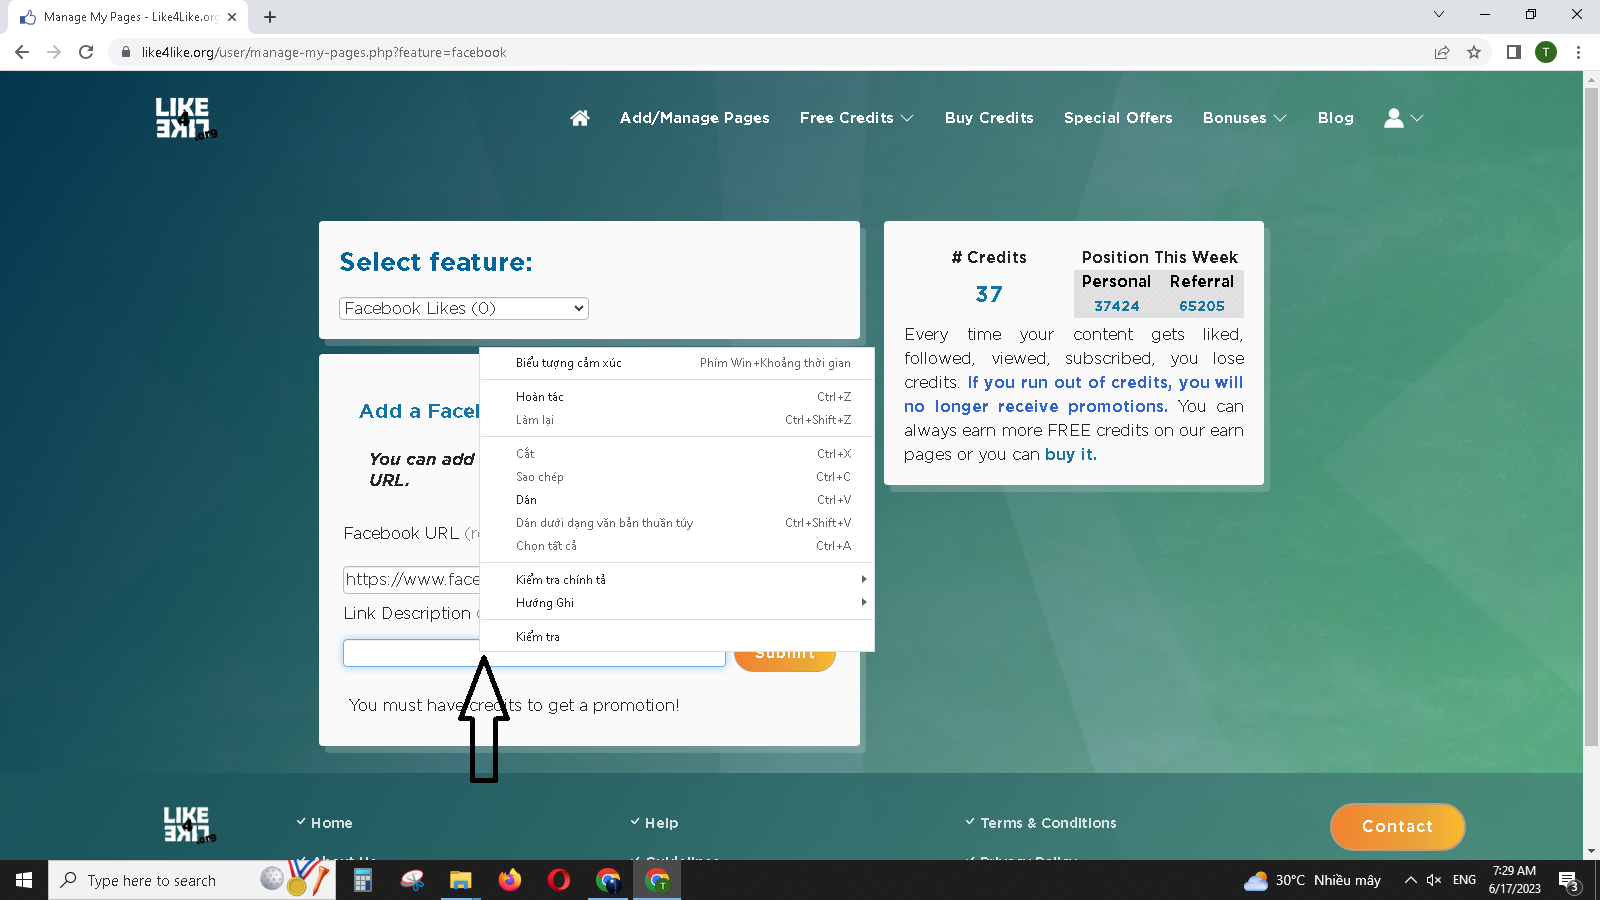The width and height of the screenshot is (1600, 900).
Task: Choose Chọn tất cả entry
Action: pyautogui.click(x=677, y=546)
